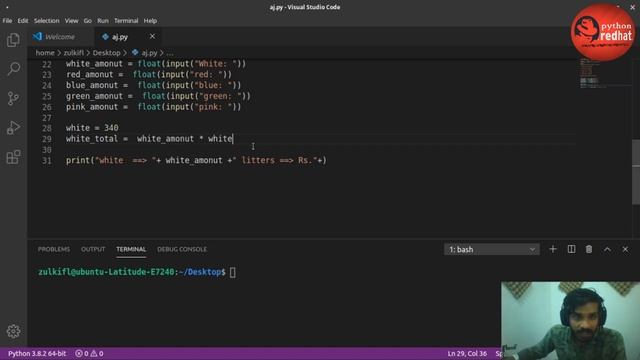
Task: Switch to the PROBLEMS panel tab
Action: 54,249
